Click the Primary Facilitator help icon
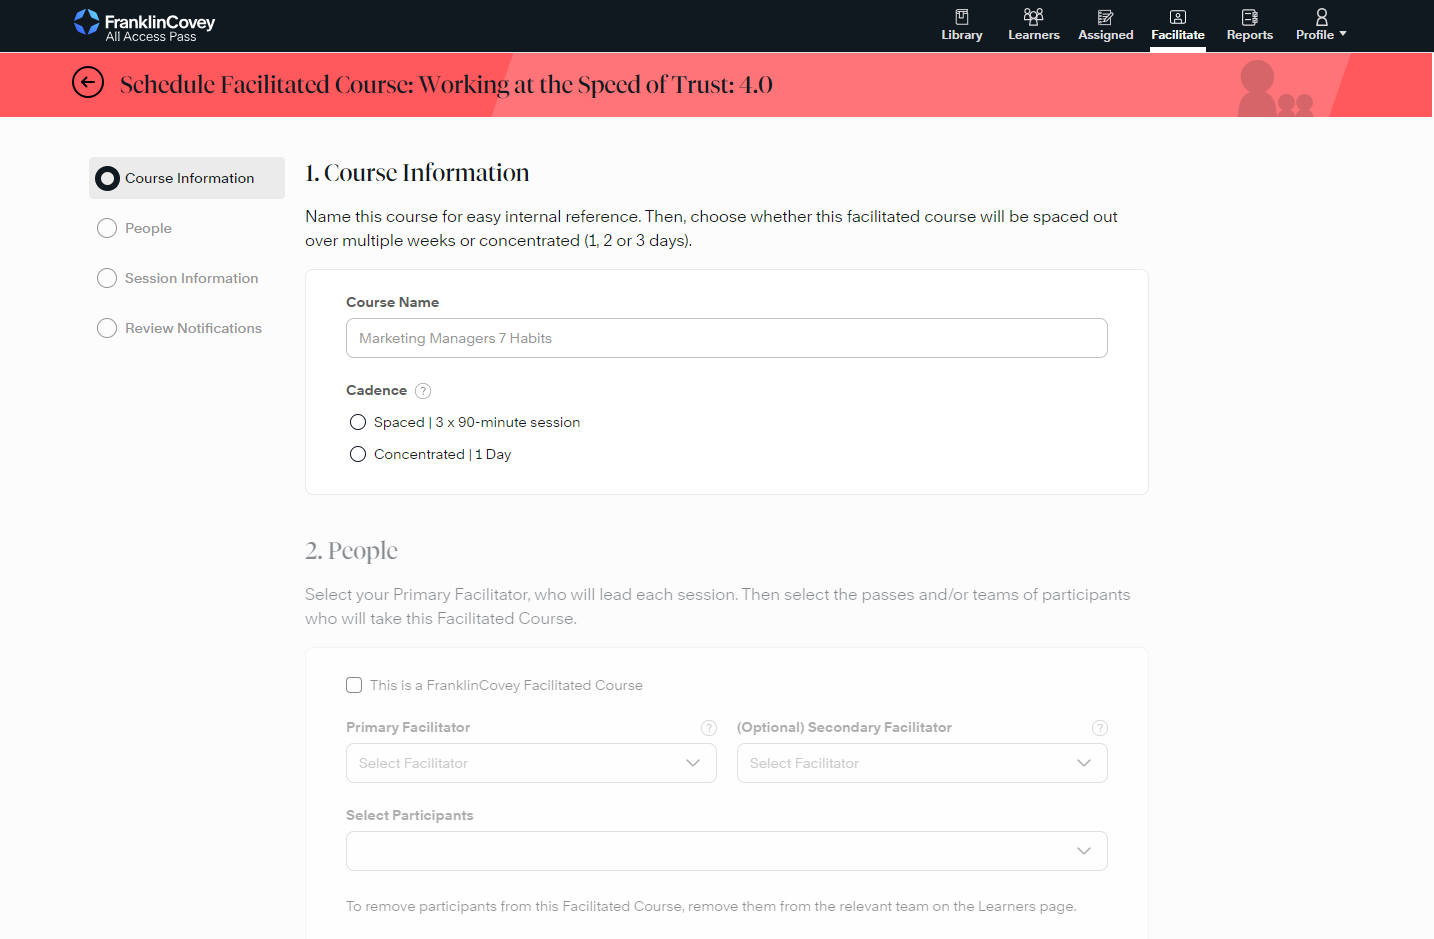Viewport: 1434px width, 939px height. 709,728
